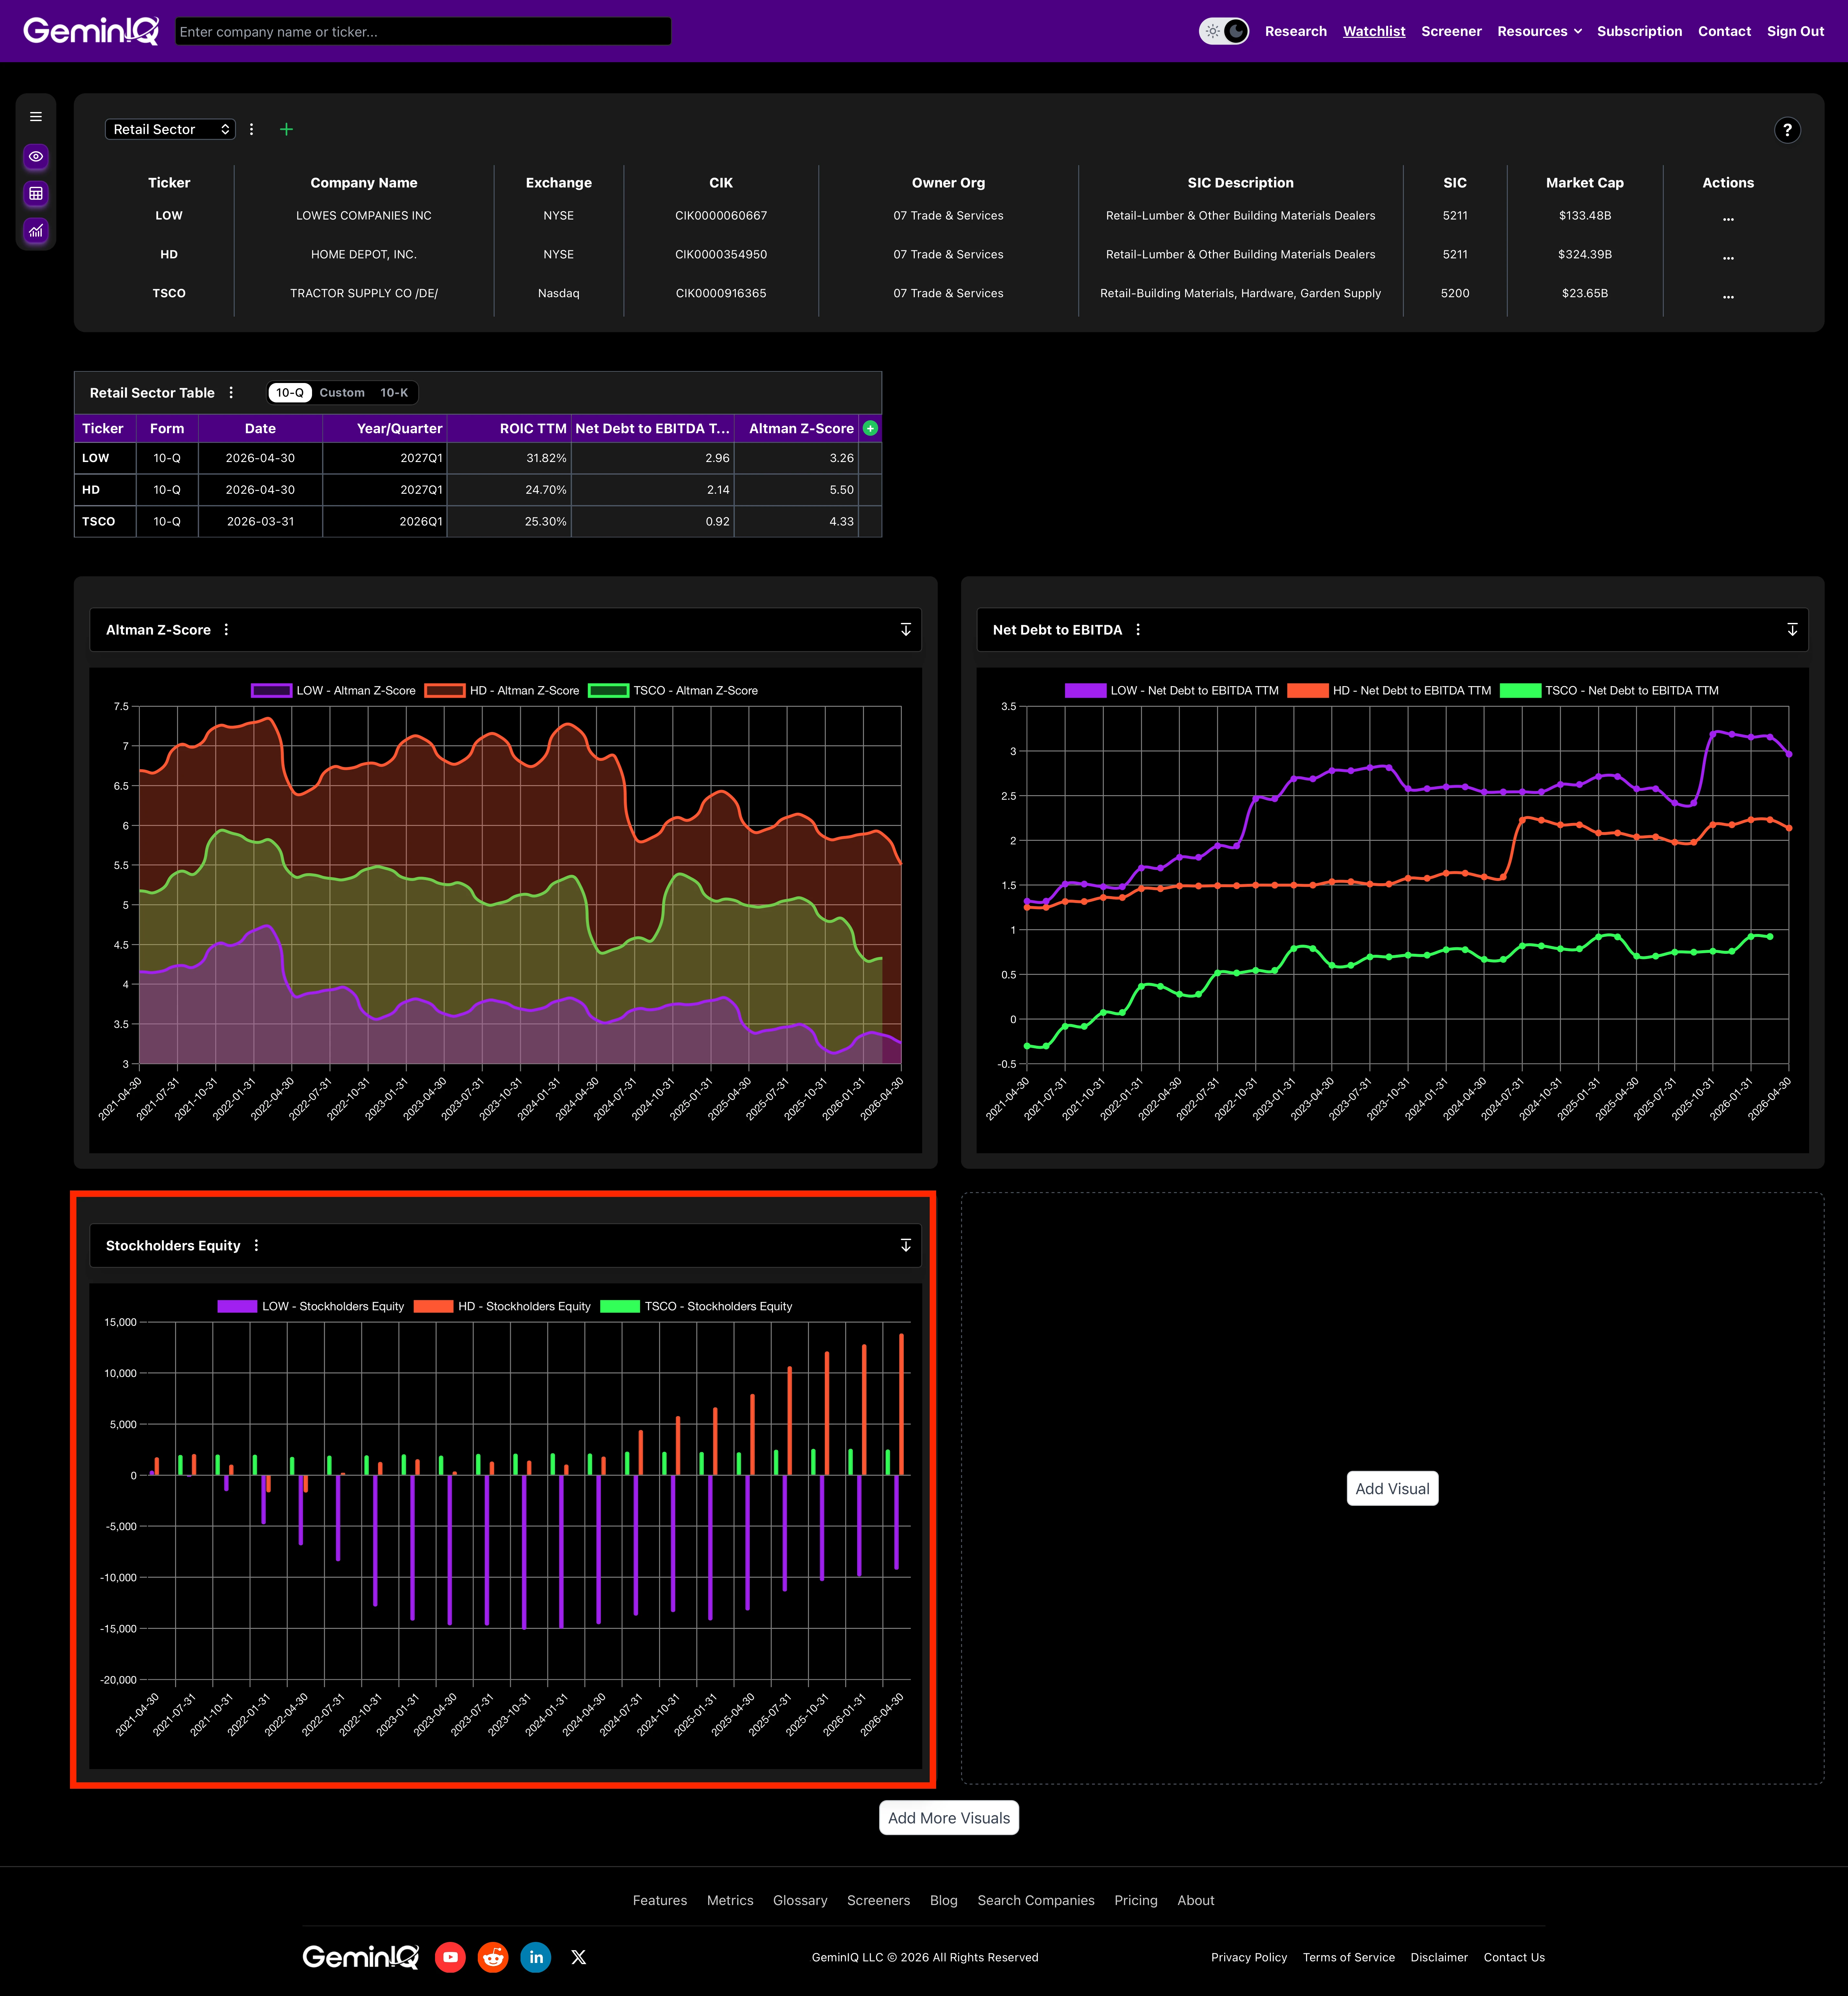Screen dimensions: 1848x1996
Task: Switch table to Custom period
Action: point(342,393)
